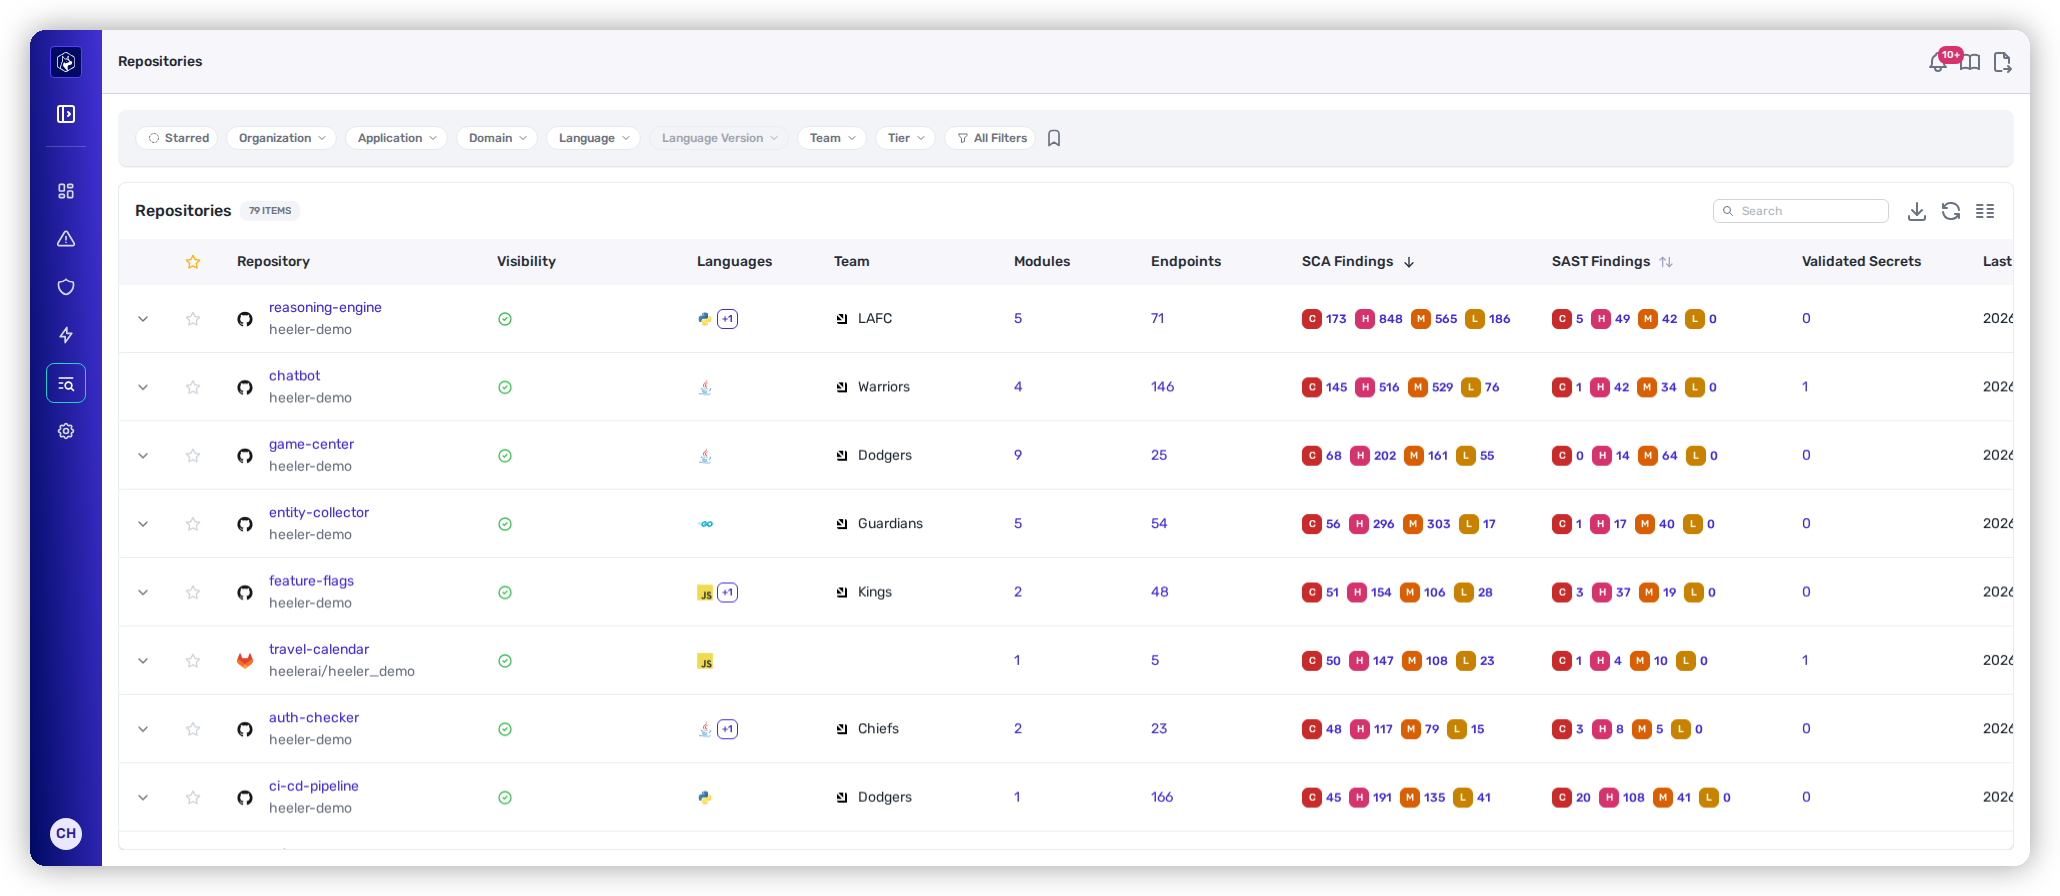Image resolution: width=2060 pixels, height=896 pixels.
Task: Click the Heeler logo icon
Action: point(66,62)
